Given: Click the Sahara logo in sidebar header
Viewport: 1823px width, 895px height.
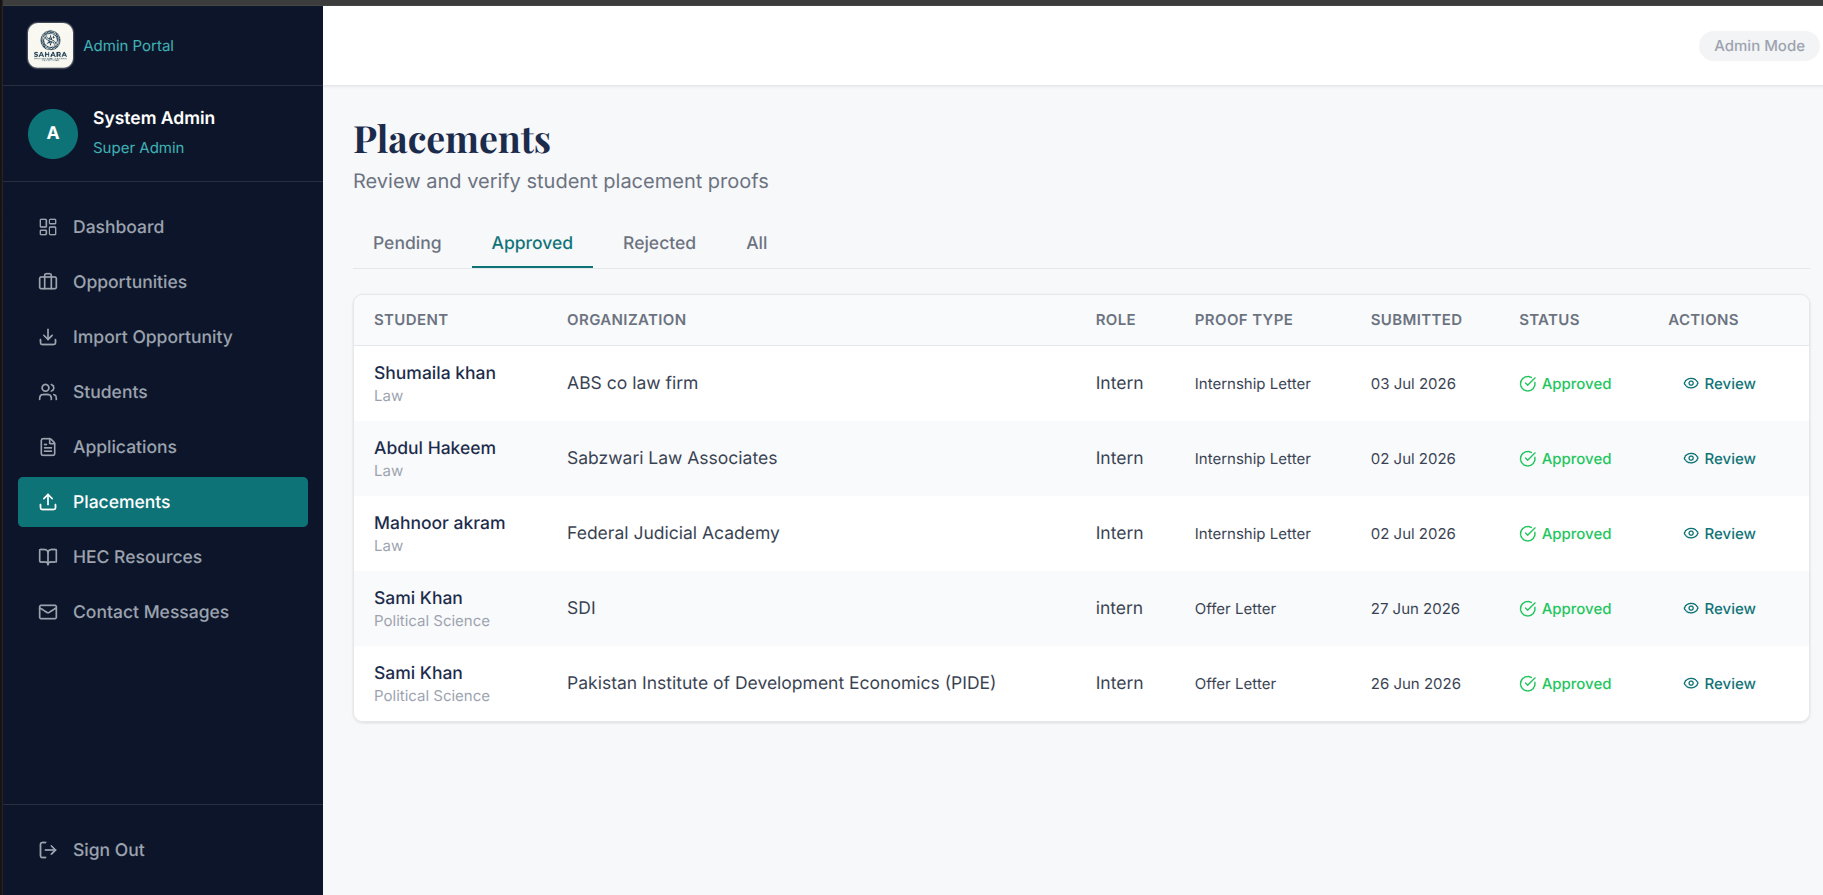Looking at the screenshot, I should click(50, 45).
